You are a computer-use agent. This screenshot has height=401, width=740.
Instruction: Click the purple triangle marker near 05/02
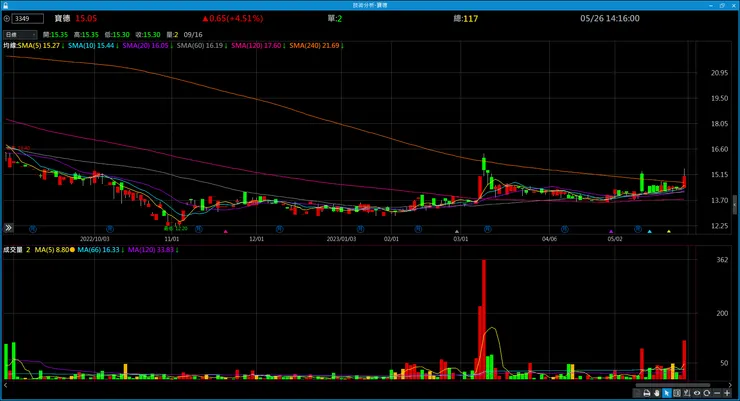pos(611,231)
